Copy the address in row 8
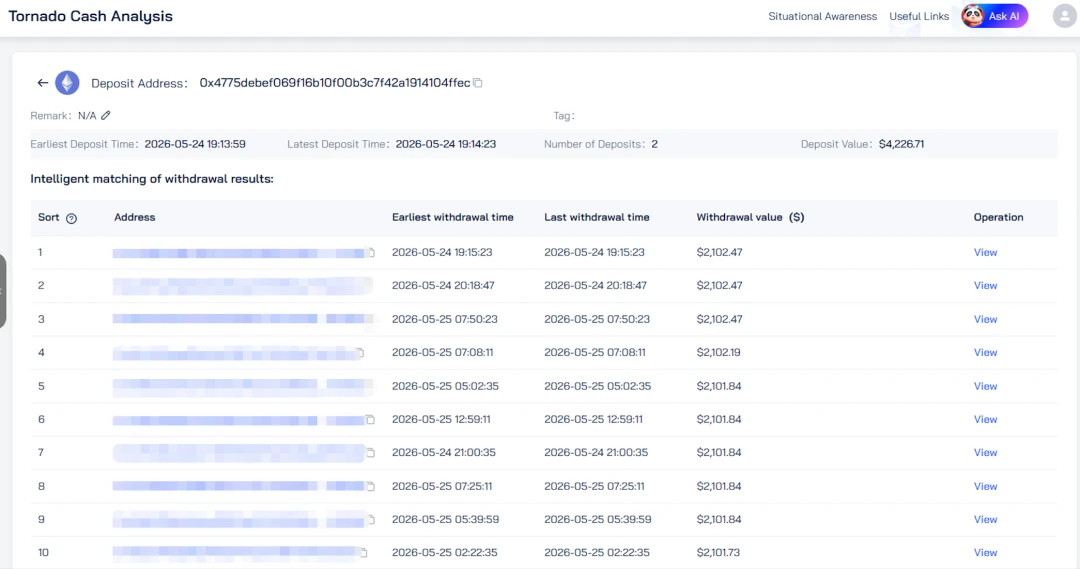 coord(371,486)
